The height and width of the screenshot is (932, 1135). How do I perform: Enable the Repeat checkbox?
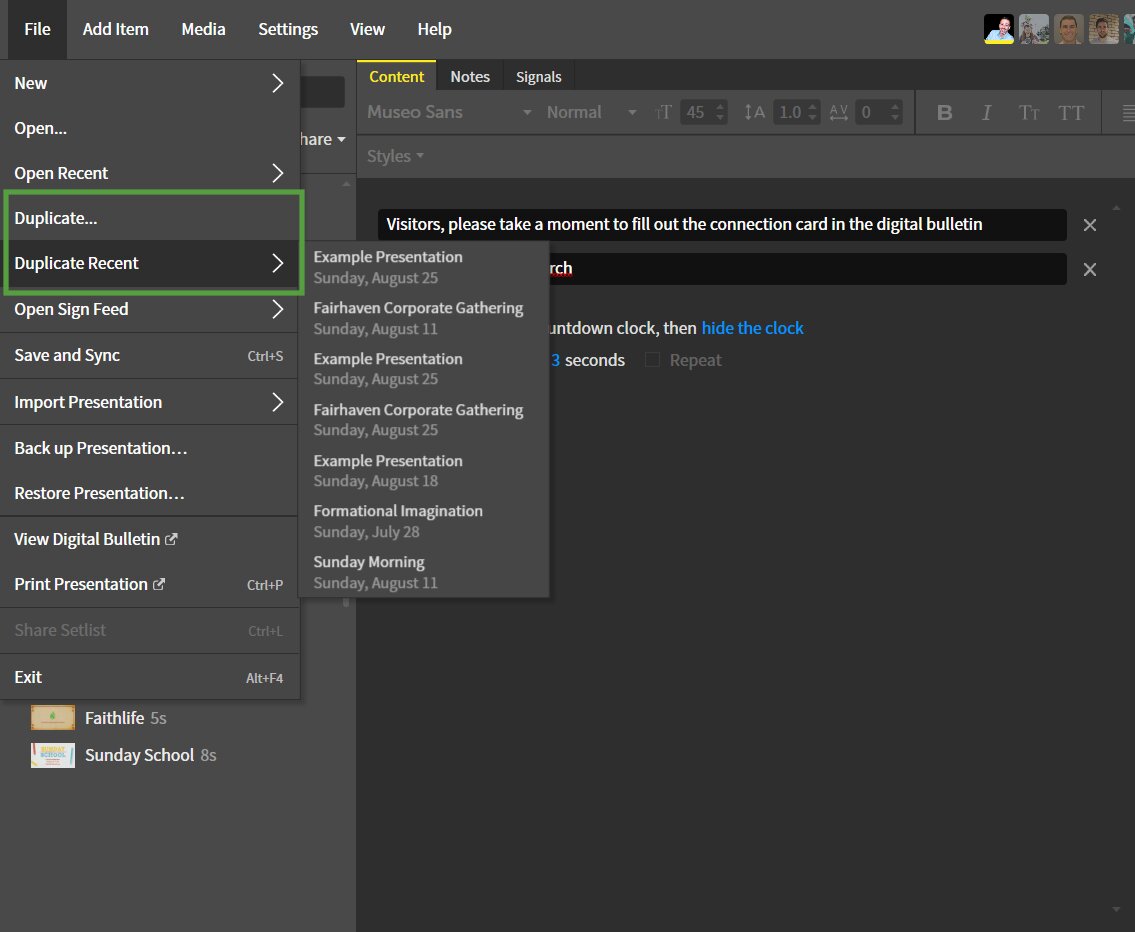click(x=652, y=360)
